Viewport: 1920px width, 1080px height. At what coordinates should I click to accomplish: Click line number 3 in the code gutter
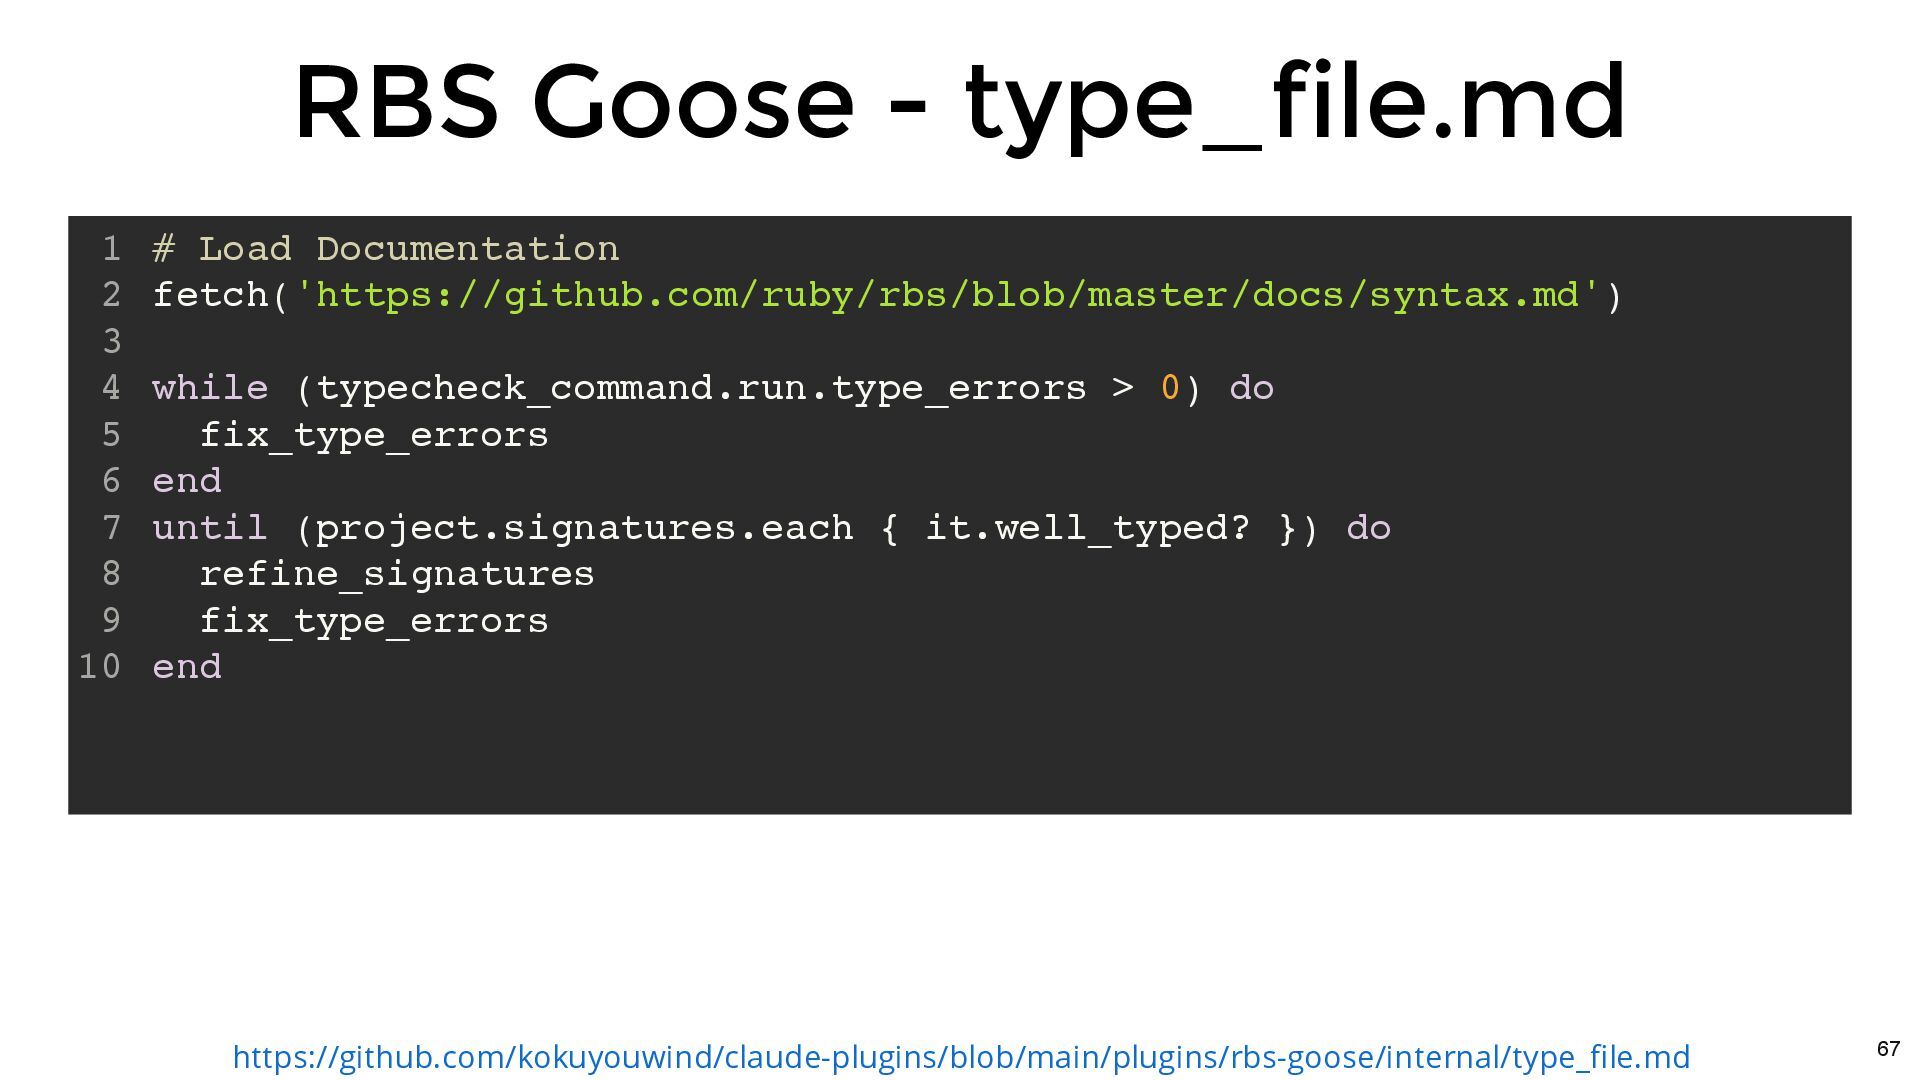[x=111, y=342]
